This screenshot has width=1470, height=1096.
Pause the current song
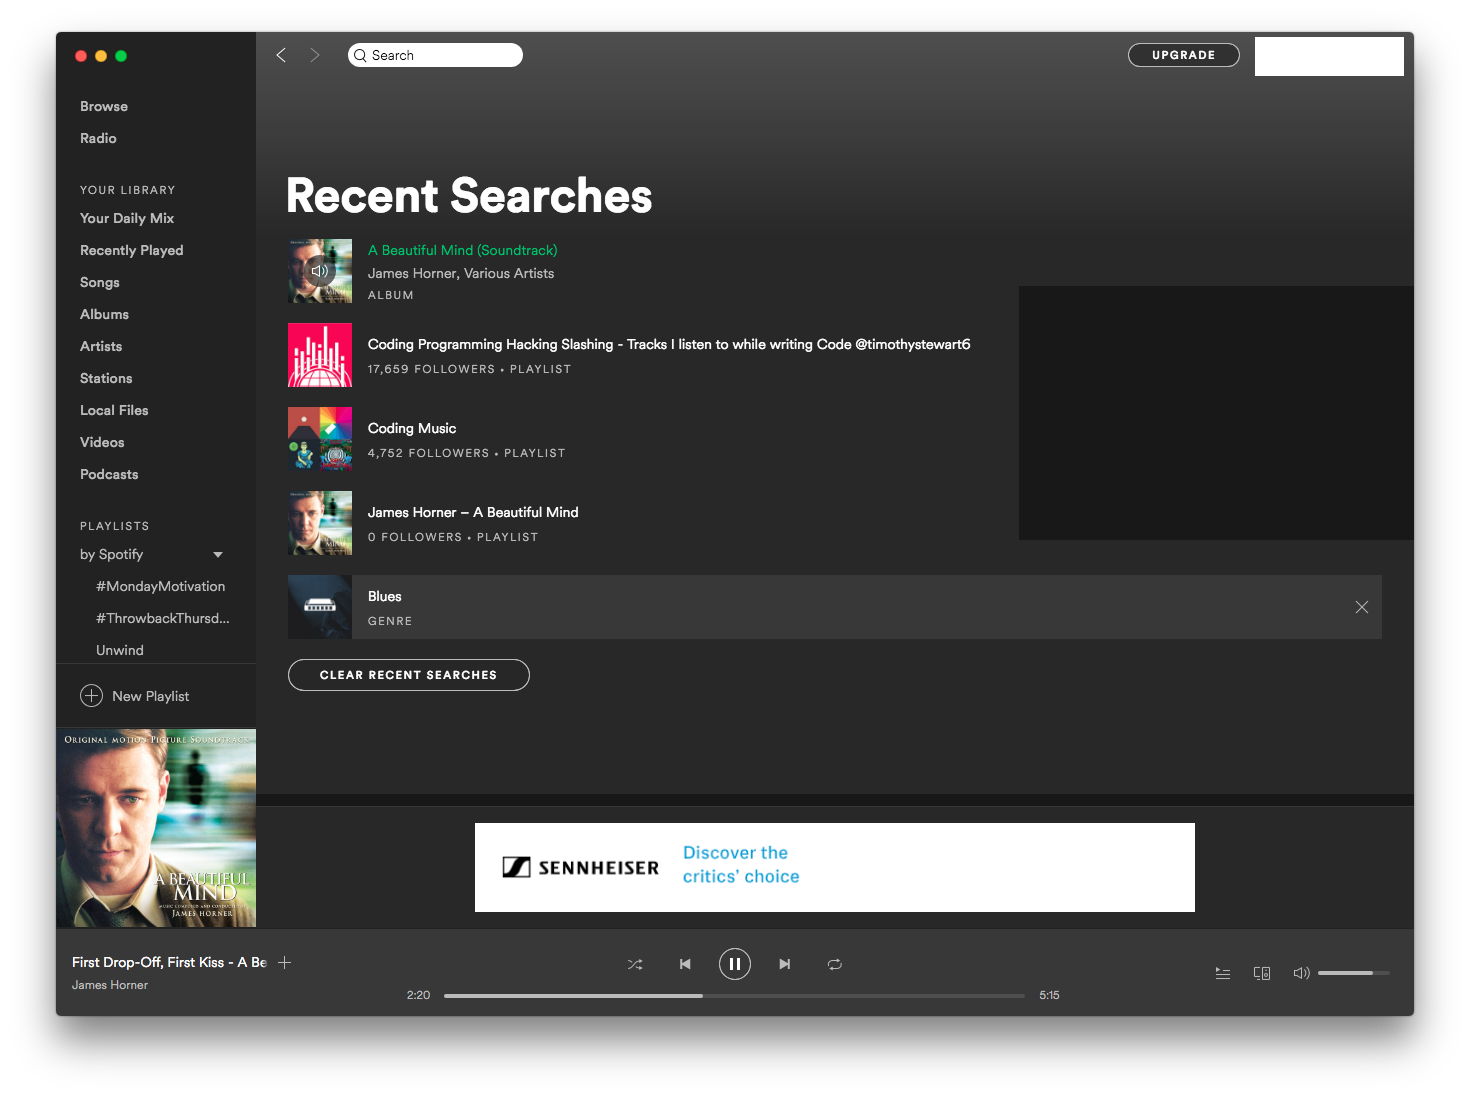click(735, 964)
